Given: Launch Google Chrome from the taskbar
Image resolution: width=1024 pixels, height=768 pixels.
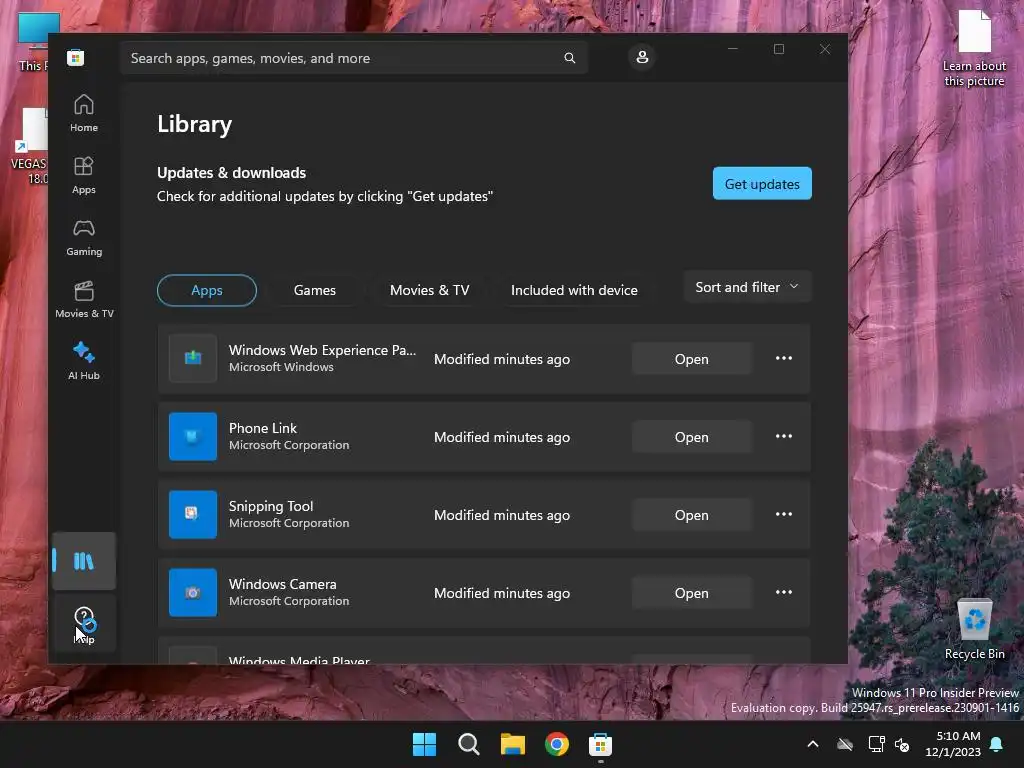Looking at the screenshot, I should (556, 744).
